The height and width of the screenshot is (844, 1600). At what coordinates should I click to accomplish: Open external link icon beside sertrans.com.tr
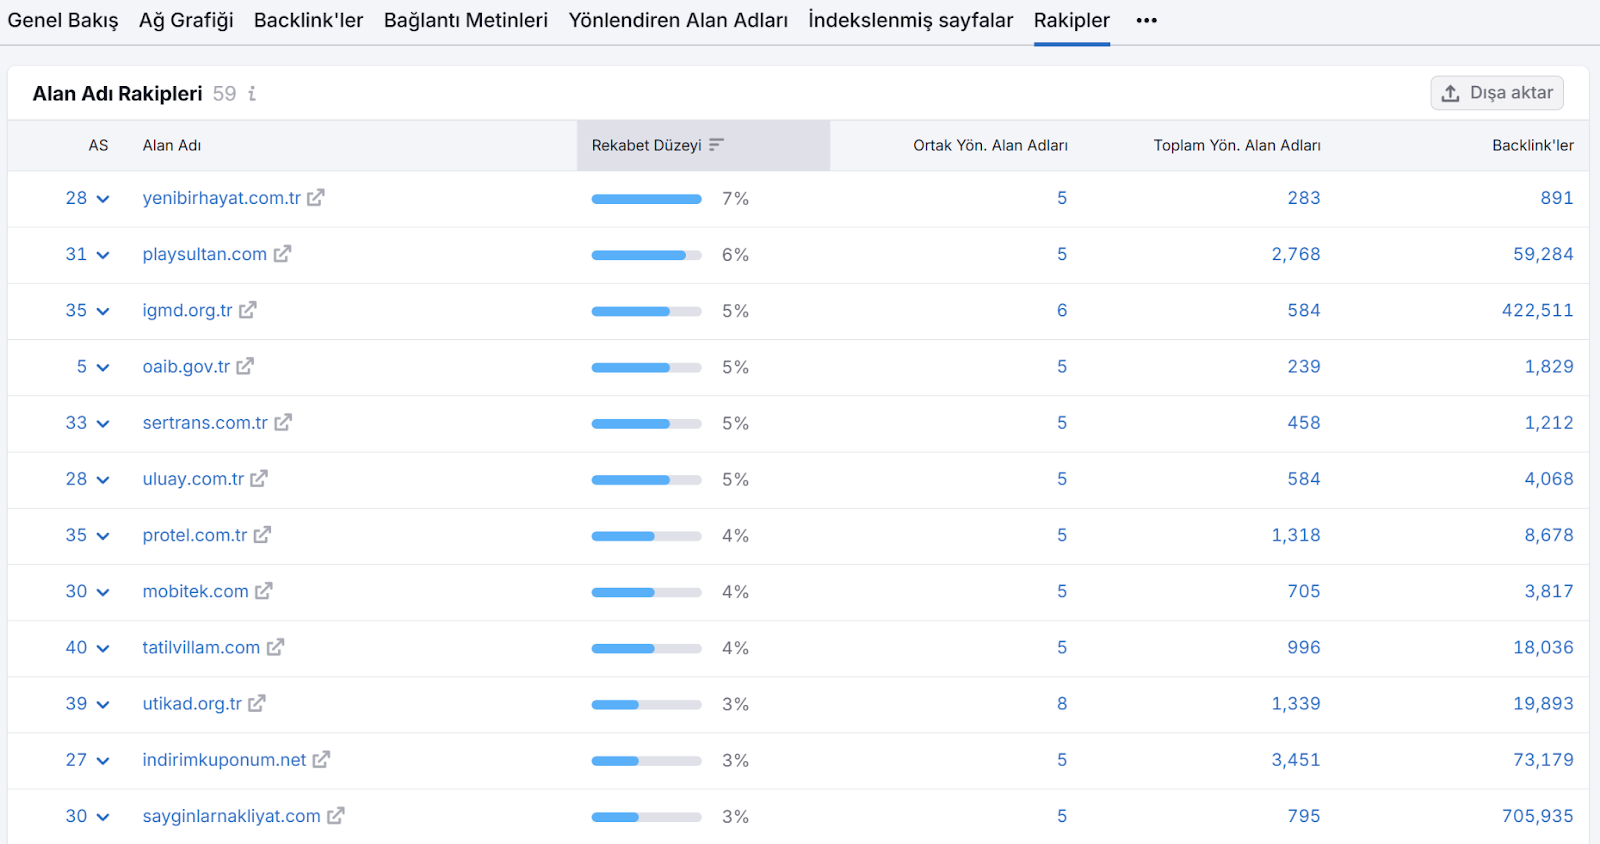click(283, 422)
